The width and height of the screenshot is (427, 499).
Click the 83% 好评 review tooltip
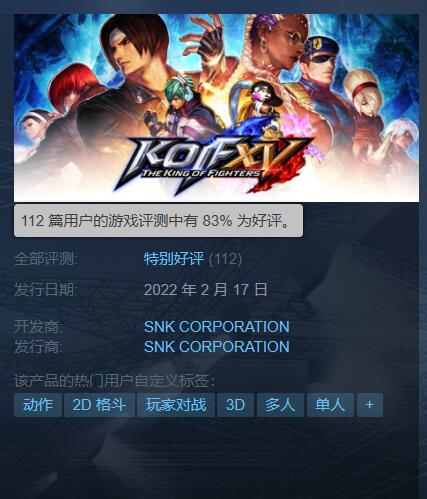click(x=158, y=221)
